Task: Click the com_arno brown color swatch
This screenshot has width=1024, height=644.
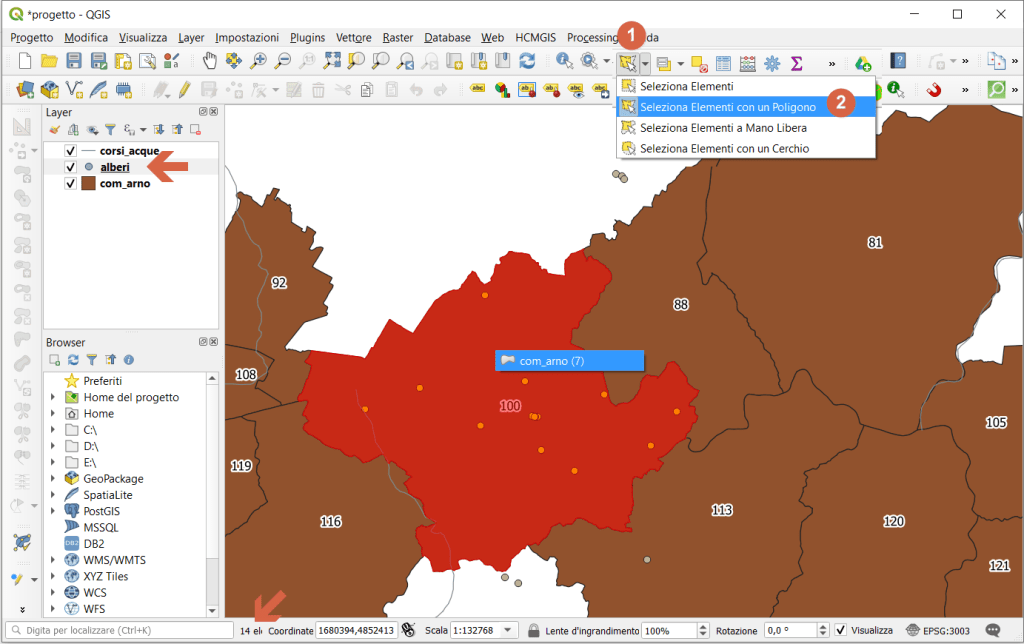Action: [88, 184]
